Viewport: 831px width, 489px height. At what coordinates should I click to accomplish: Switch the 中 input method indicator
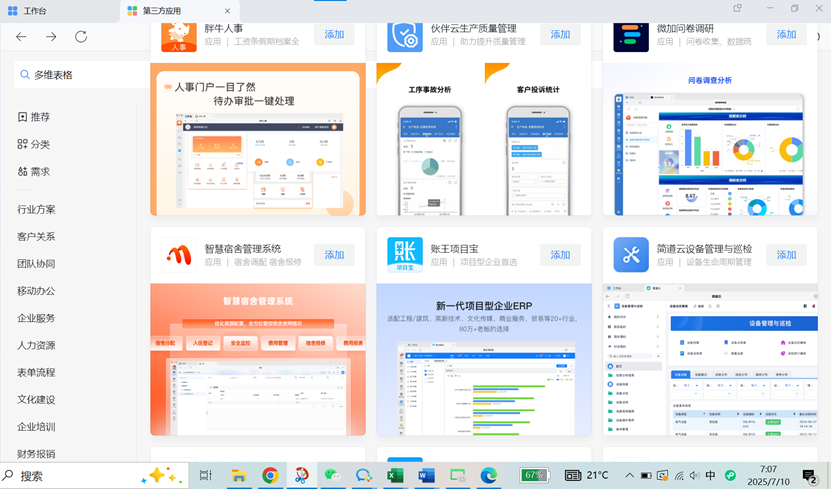click(x=711, y=475)
